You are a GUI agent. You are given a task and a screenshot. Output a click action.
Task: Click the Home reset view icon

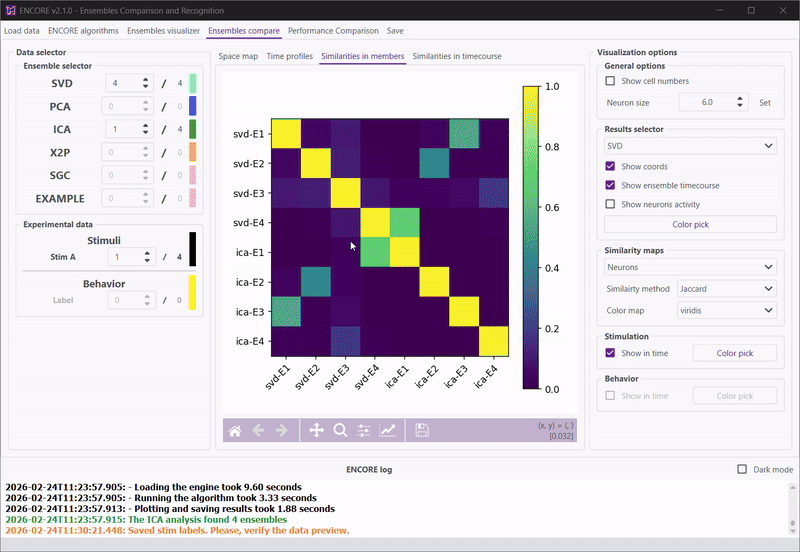(235, 431)
